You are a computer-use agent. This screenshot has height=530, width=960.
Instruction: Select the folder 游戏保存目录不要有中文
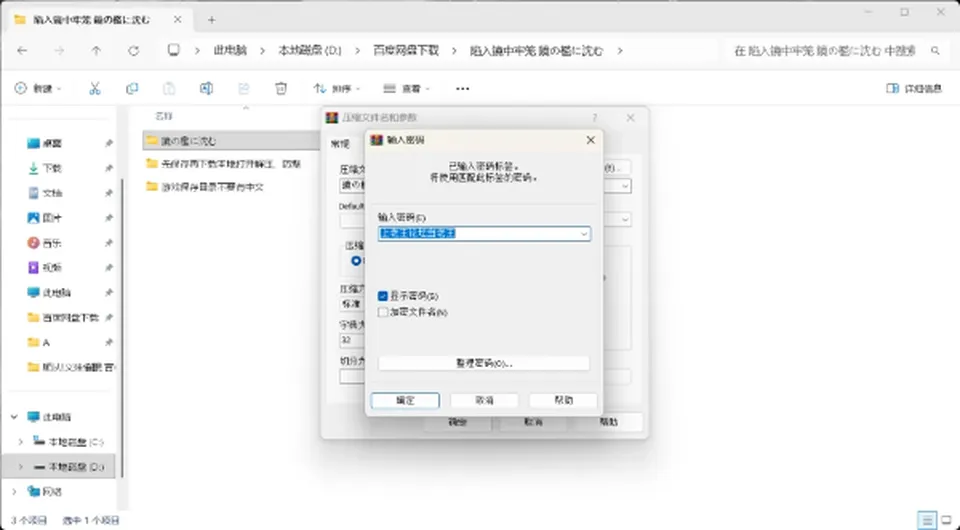click(212, 187)
